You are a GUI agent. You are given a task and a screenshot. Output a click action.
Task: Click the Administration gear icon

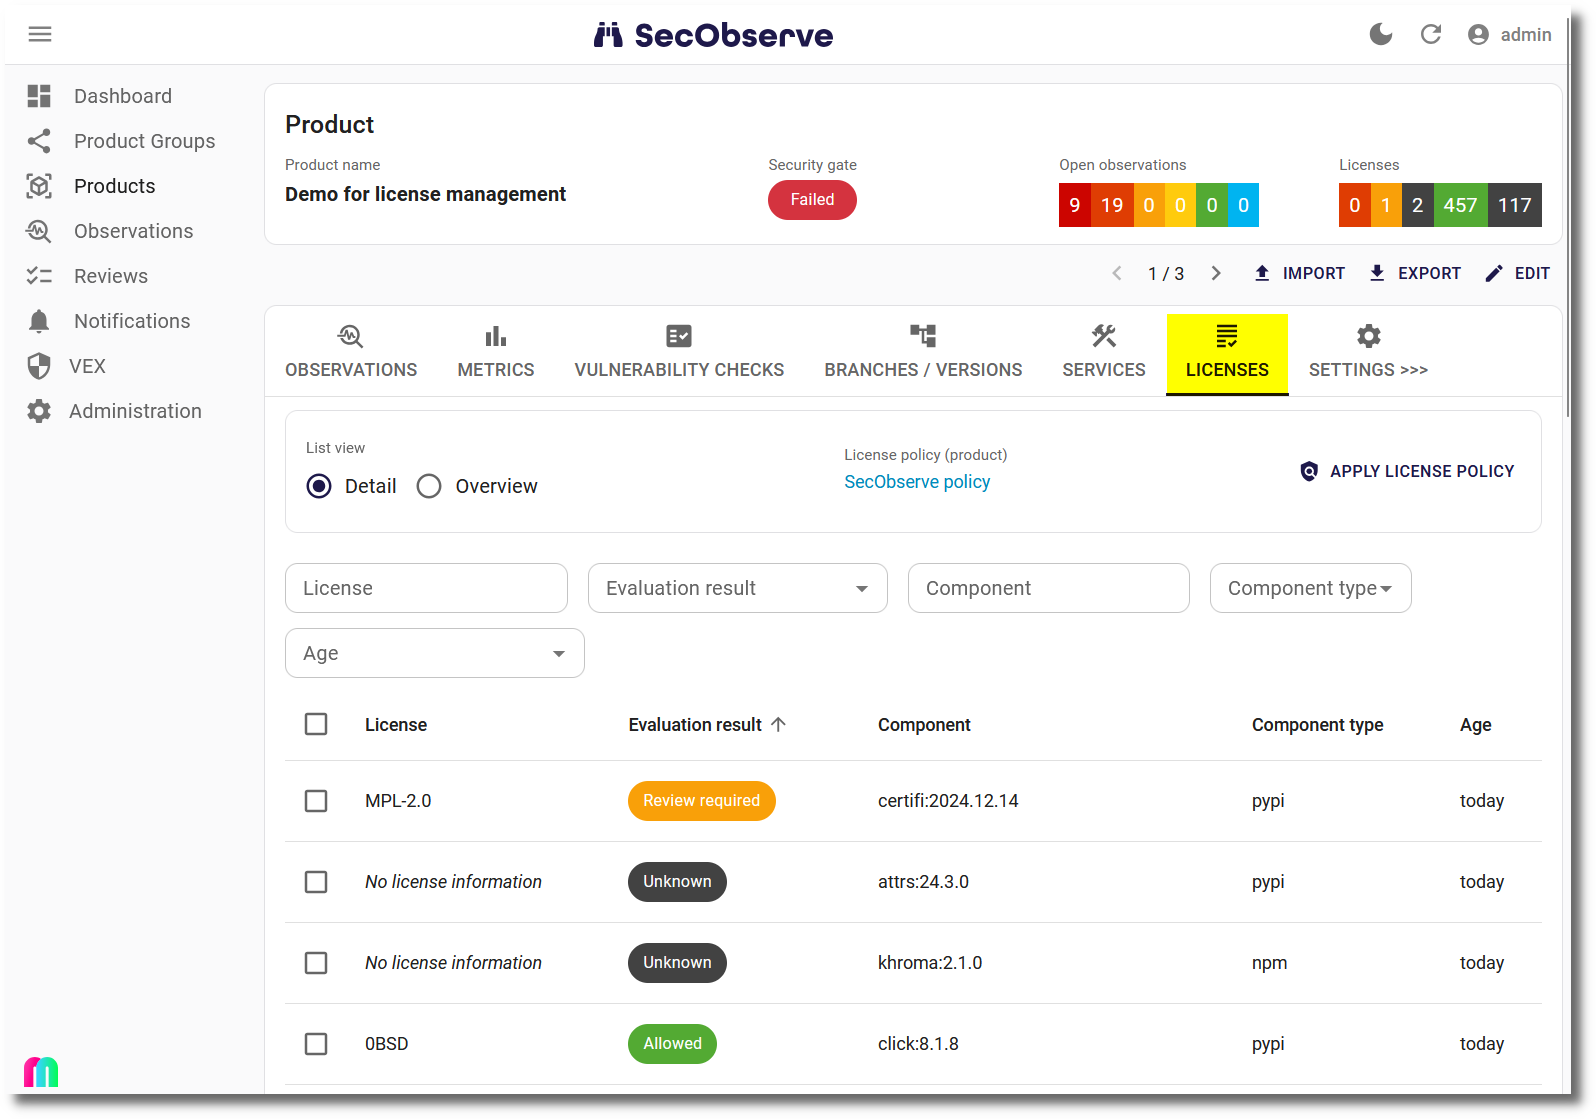39,411
